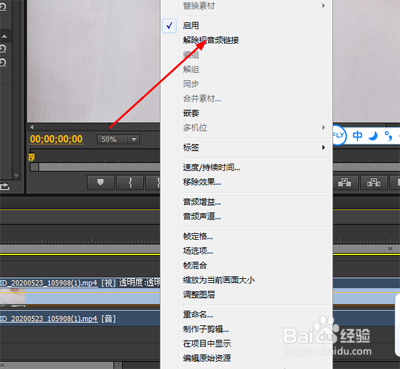Expand the 标签 submenu
Image resolution: width=400 pixels, height=369 pixels.
pyautogui.click(x=247, y=148)
